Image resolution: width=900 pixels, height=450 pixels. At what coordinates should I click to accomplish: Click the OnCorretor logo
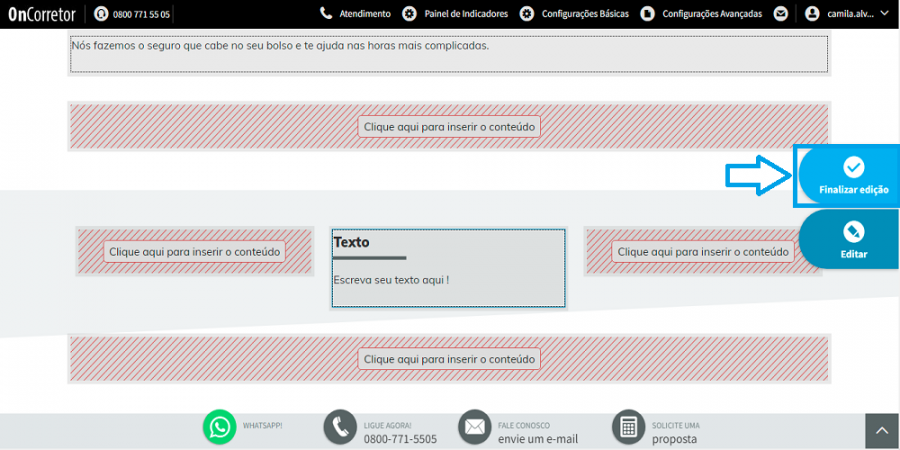coord(42,14)
